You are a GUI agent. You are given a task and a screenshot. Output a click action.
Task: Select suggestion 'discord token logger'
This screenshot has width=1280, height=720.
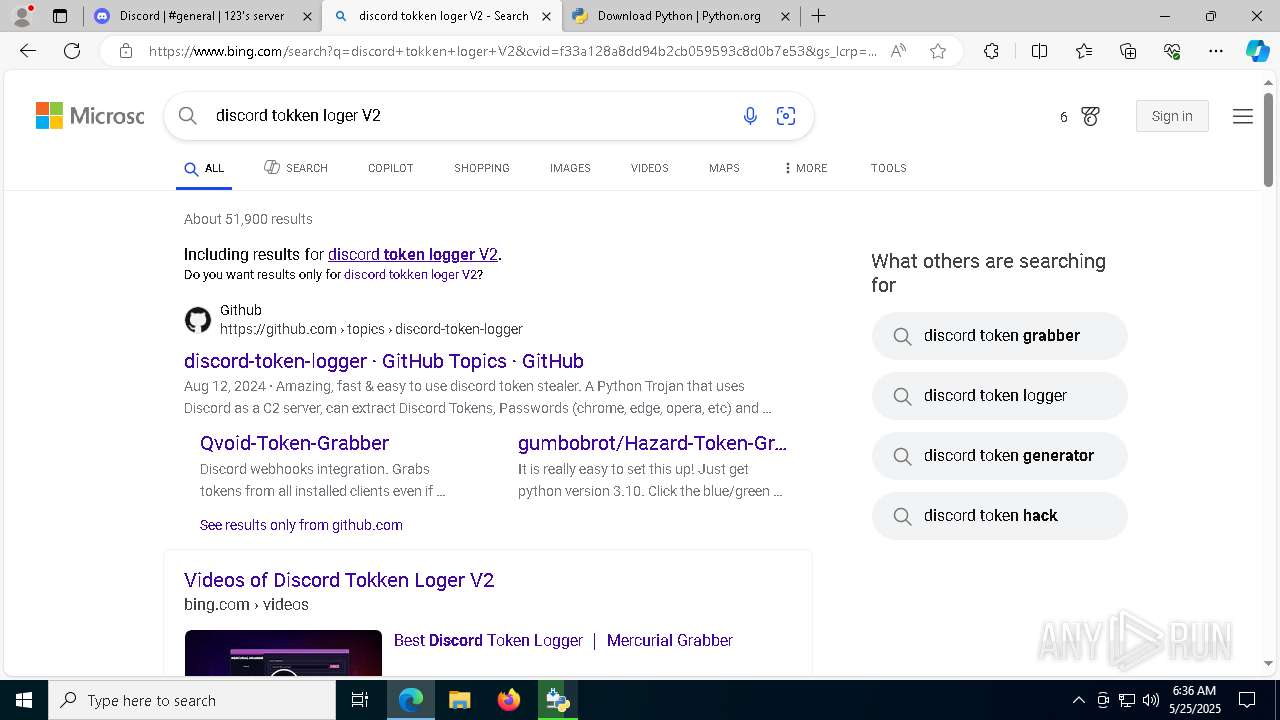point(1000,396)
